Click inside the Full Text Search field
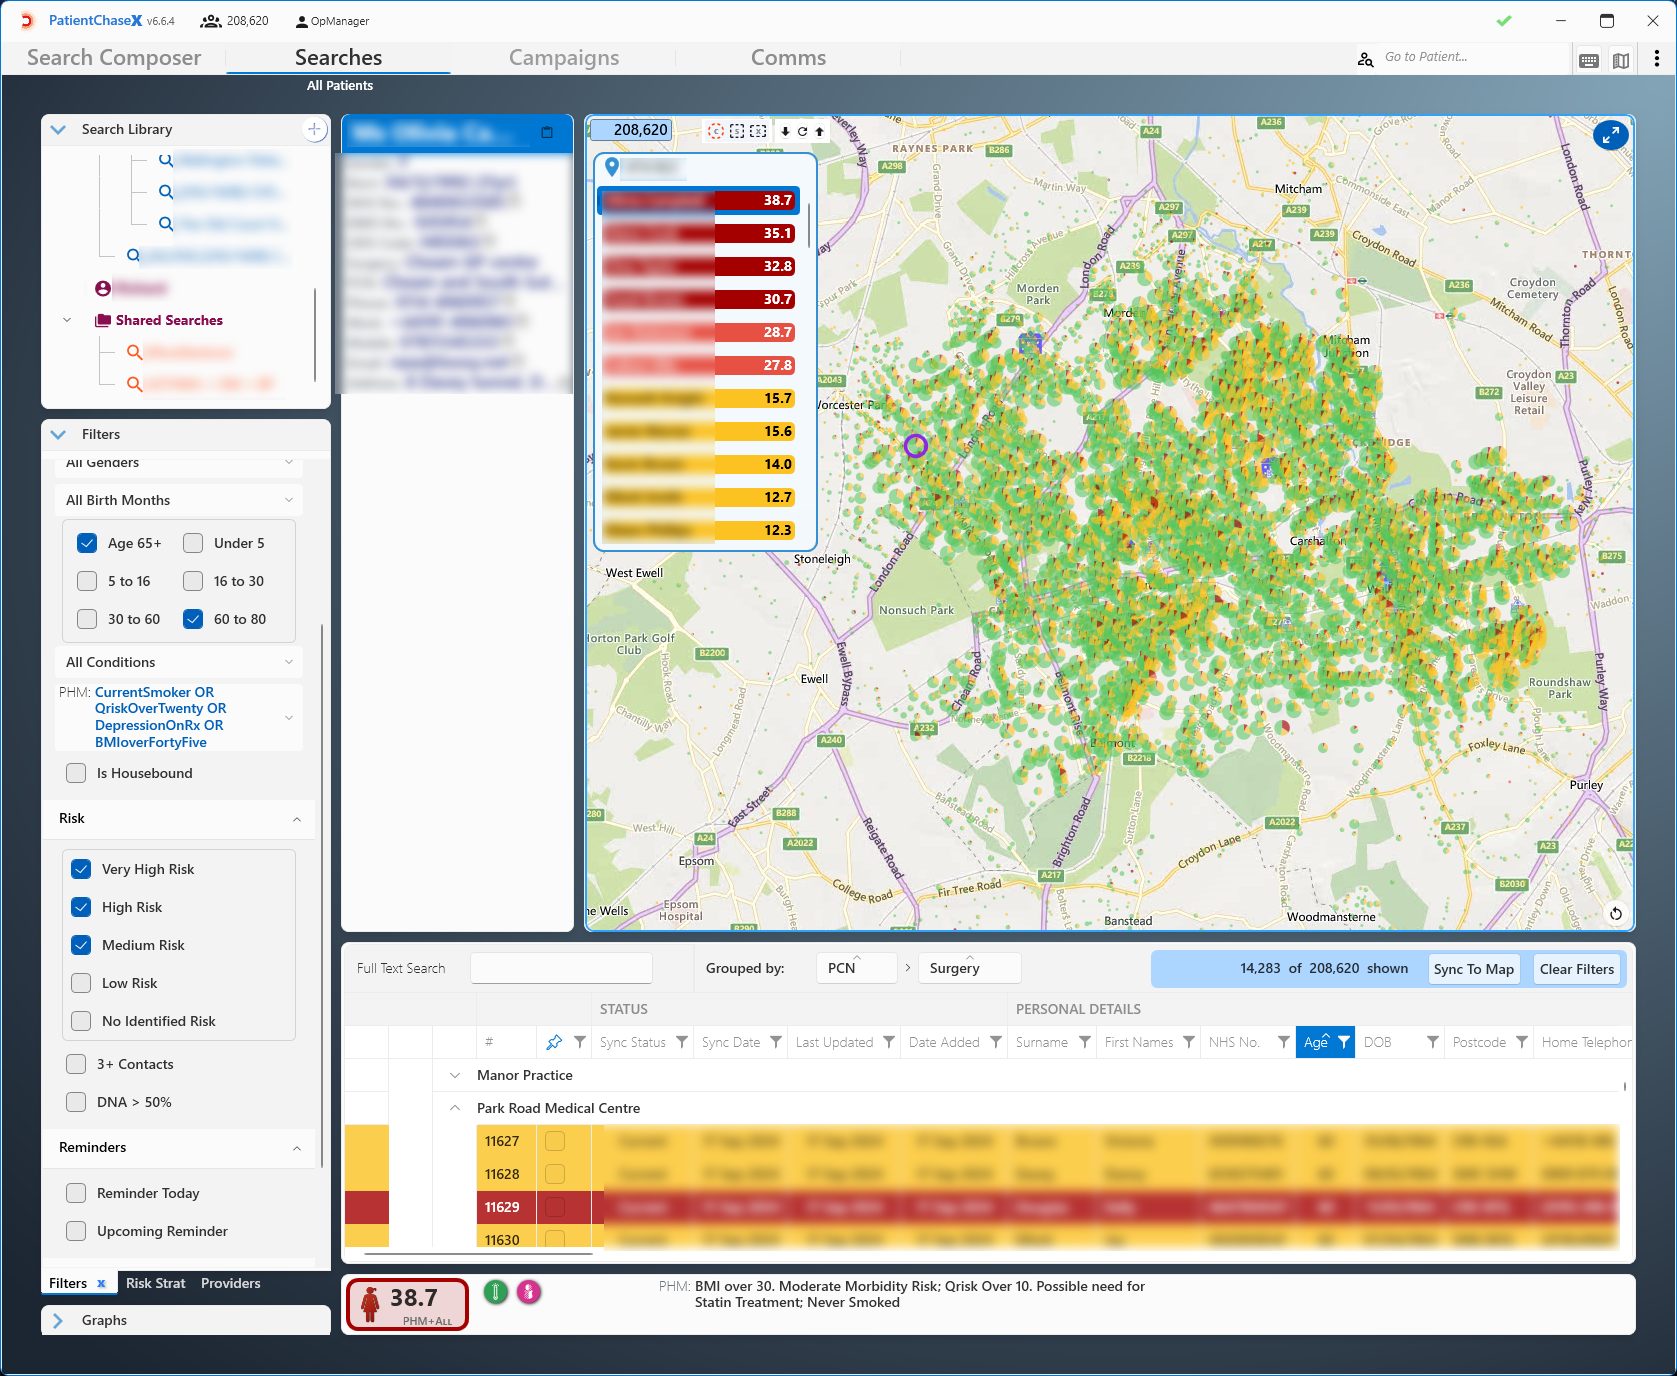 click(561, 968)
